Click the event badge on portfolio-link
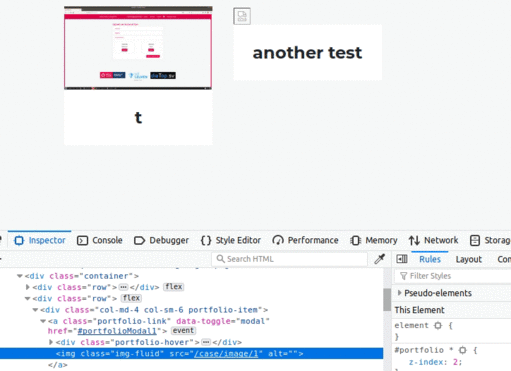Image resolution: width=511 pixels, height=371 pixels. coord(183,330)
